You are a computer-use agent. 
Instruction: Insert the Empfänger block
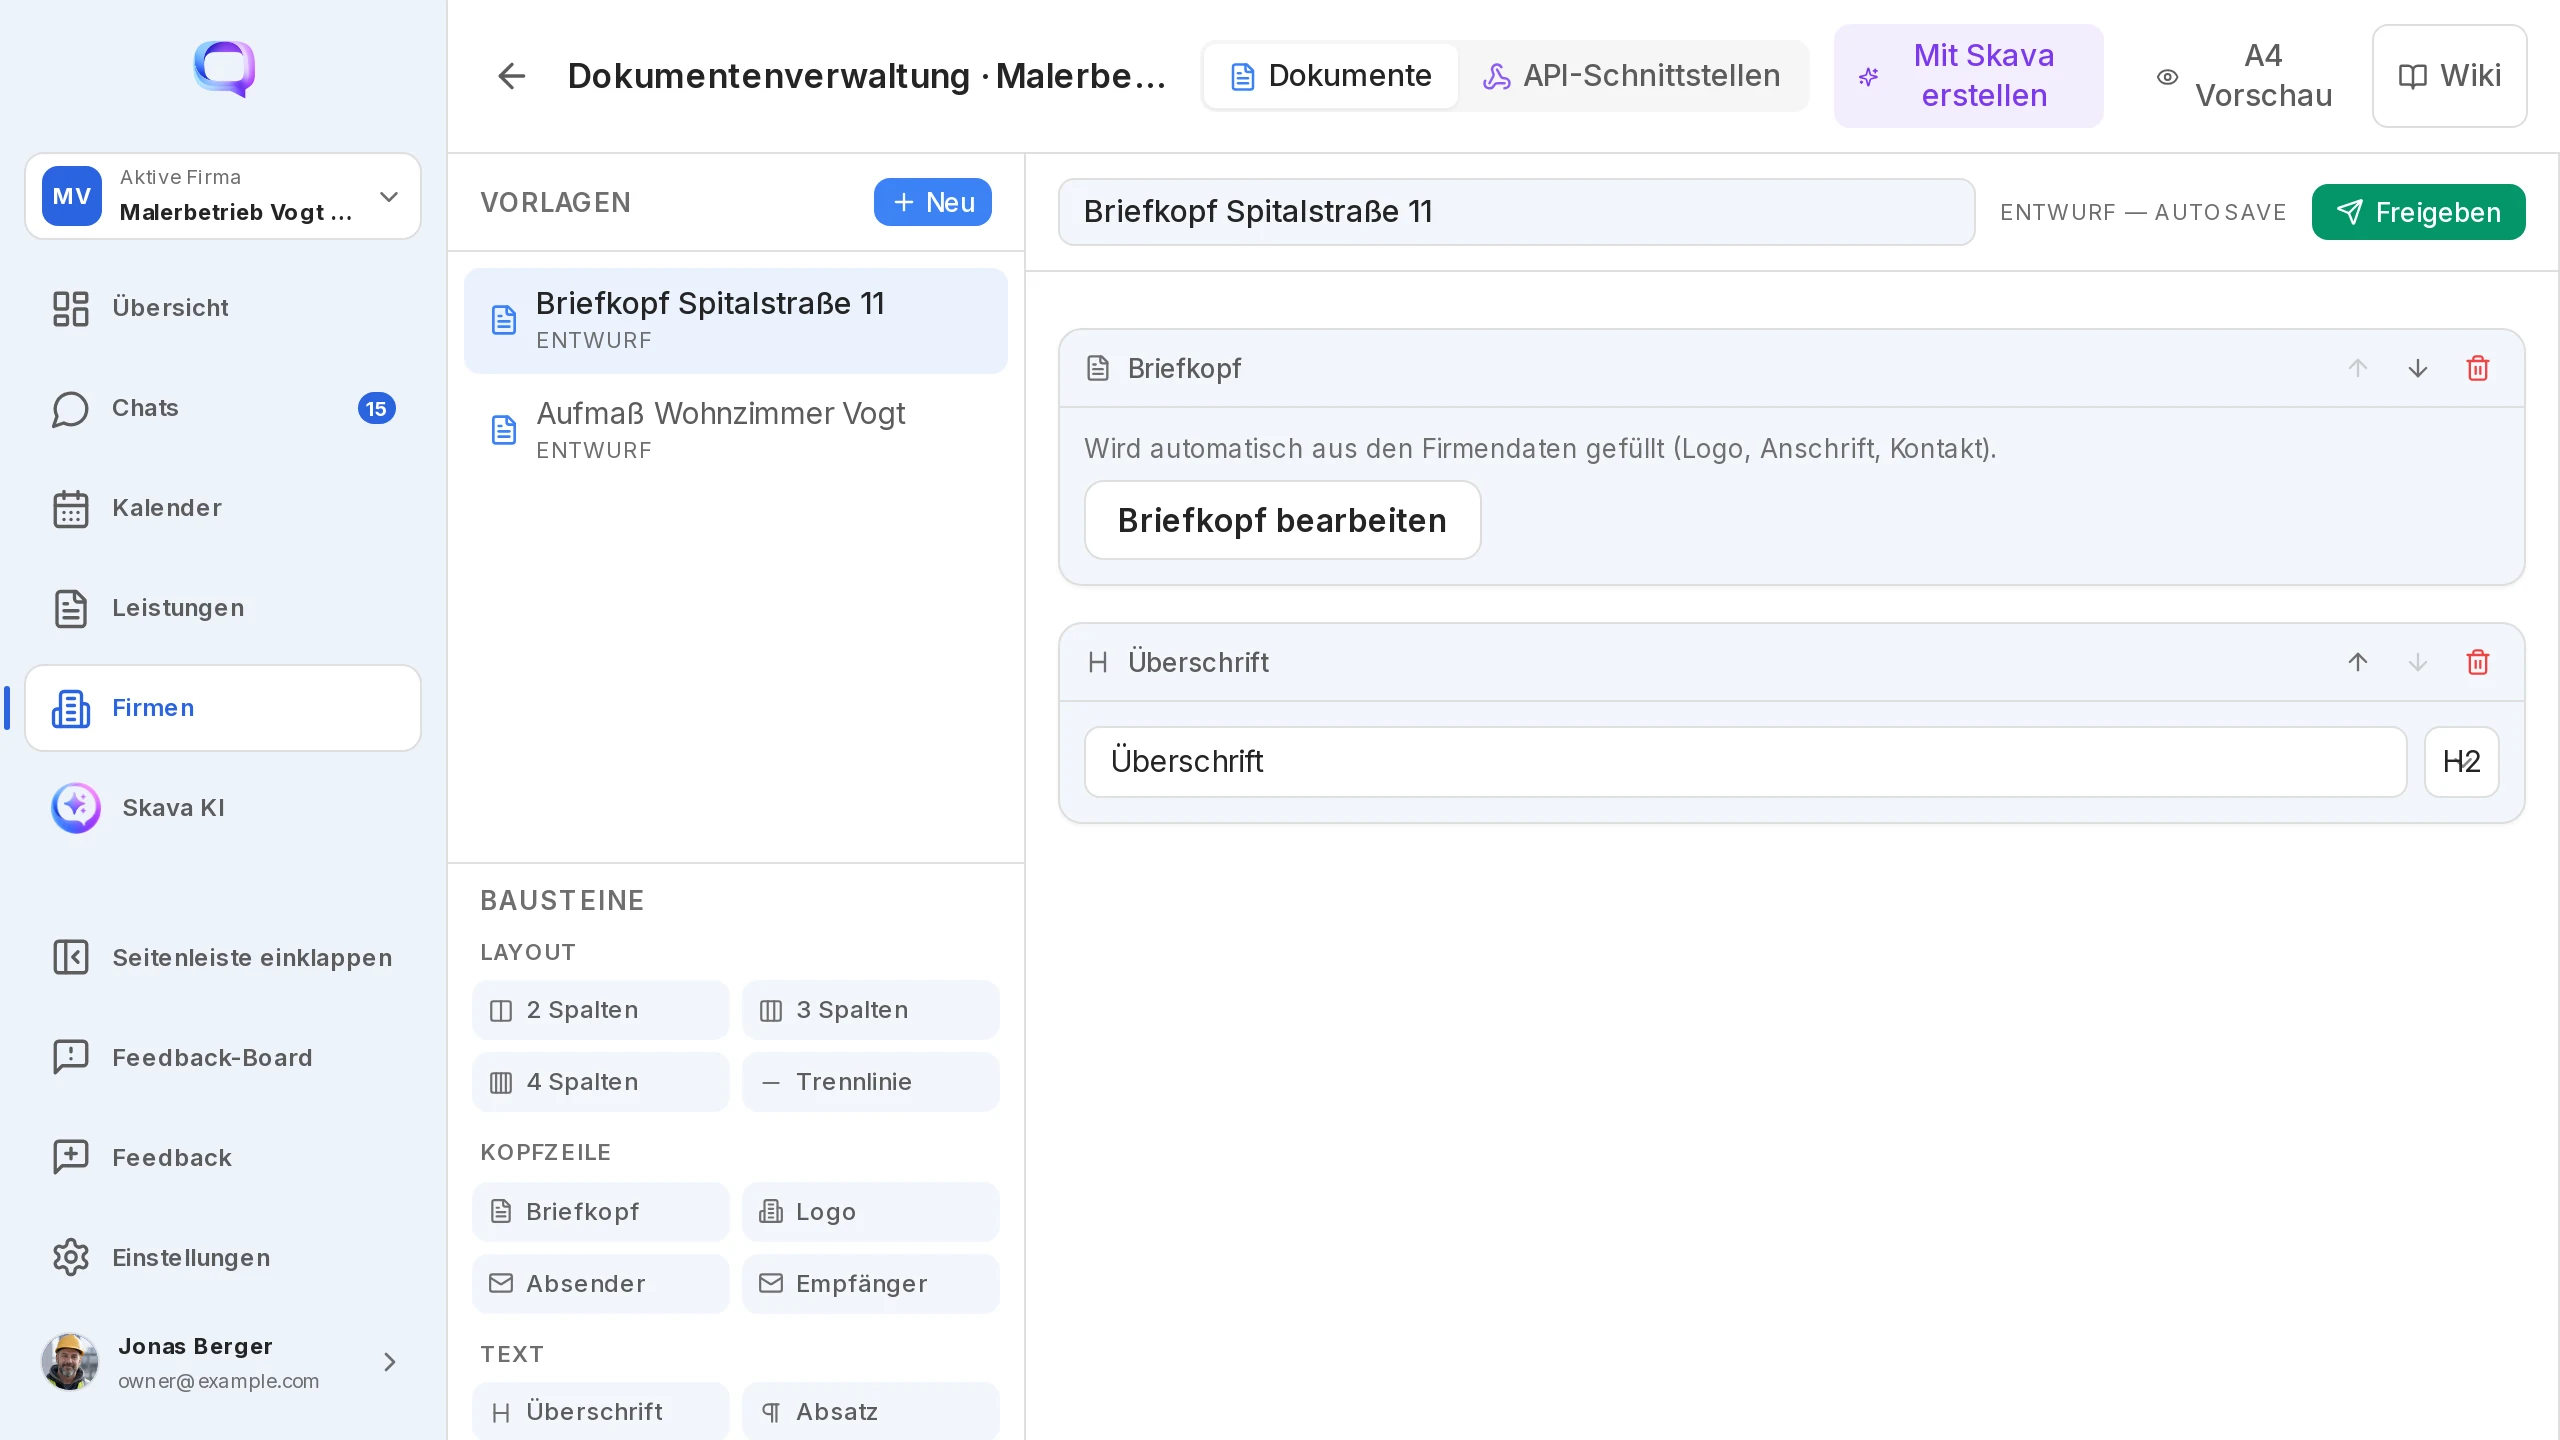(x=870, y=1284)
